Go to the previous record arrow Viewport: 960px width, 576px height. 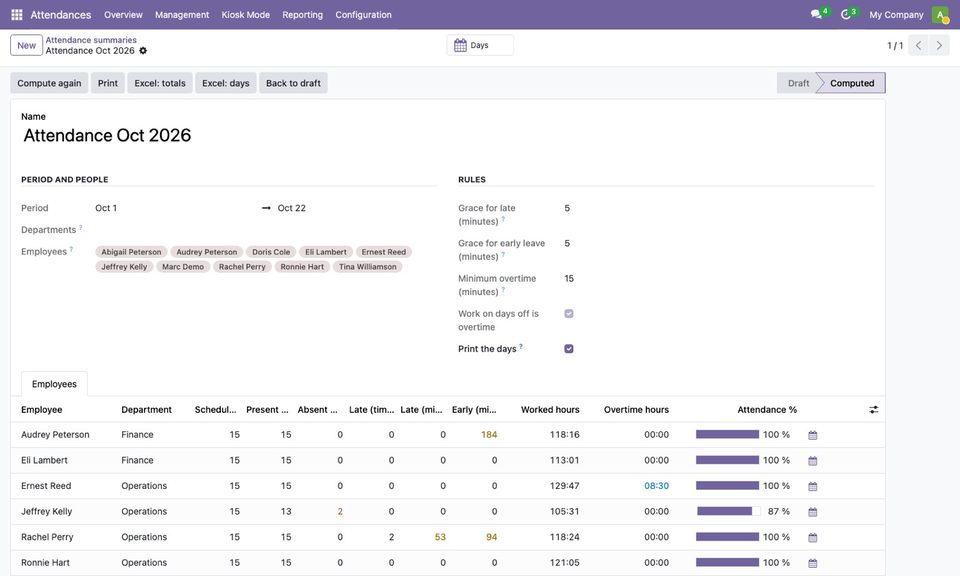pyautogui.click(x=918, y=45)
